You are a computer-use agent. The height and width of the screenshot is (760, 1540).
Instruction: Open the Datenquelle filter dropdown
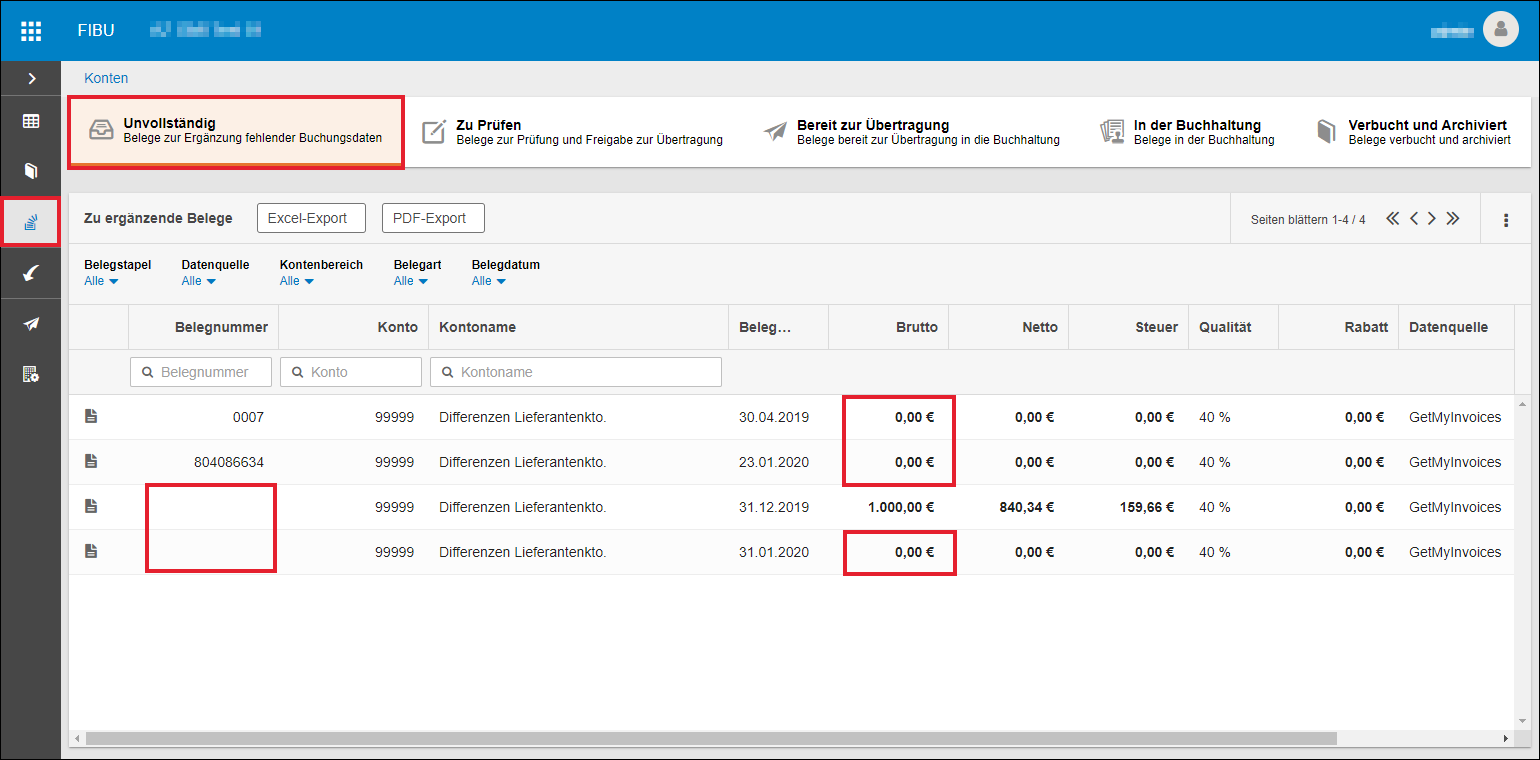[x=198, y=281]
